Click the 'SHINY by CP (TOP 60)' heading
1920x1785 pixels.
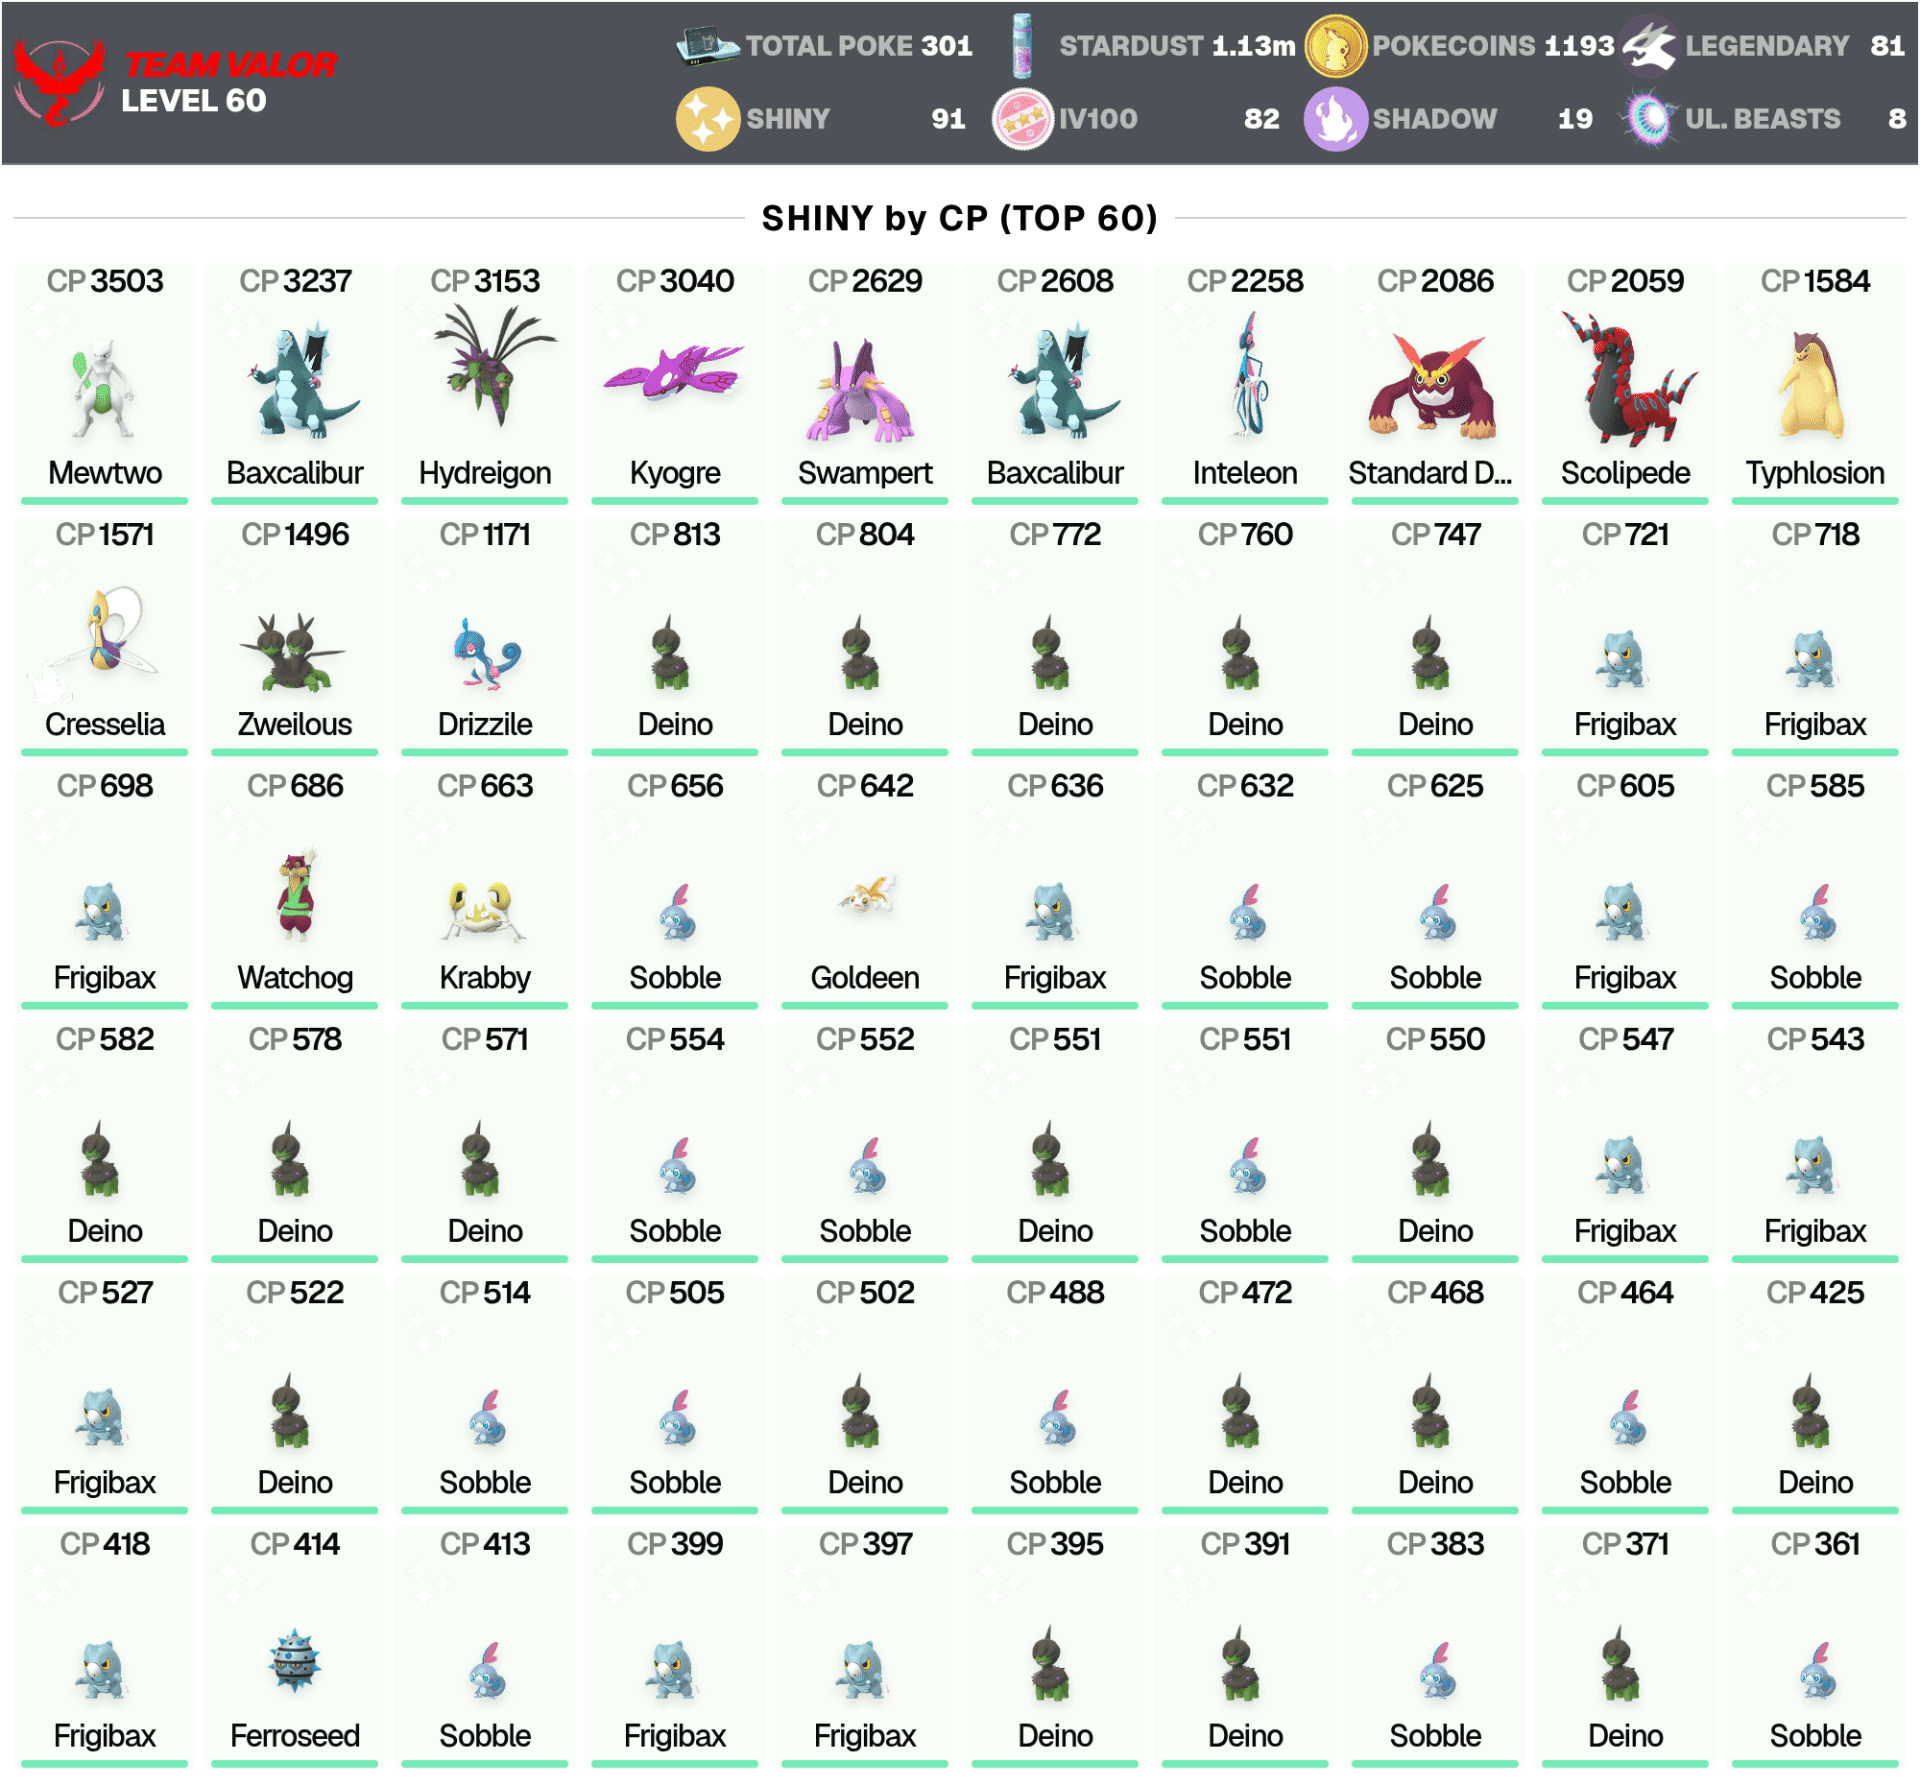[959, 218]
